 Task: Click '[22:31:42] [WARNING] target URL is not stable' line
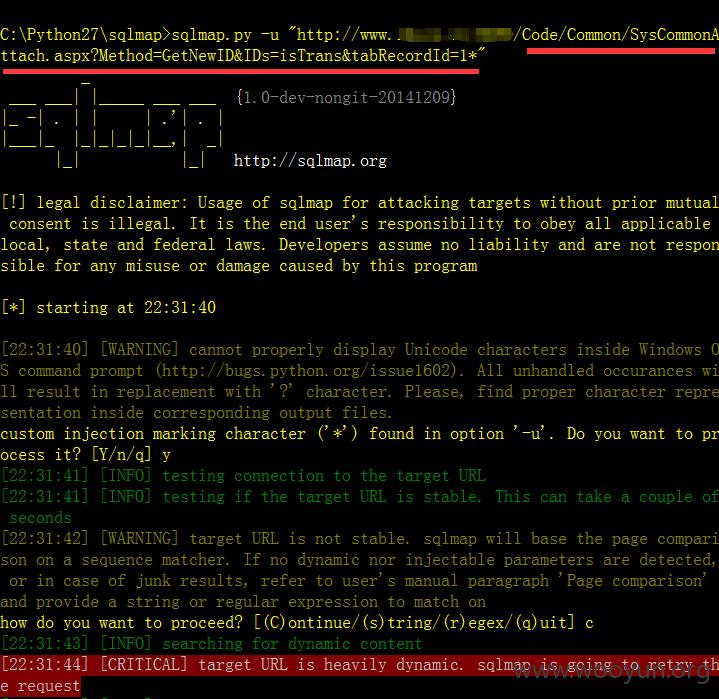pyautogui.click(x=360, y=539)
